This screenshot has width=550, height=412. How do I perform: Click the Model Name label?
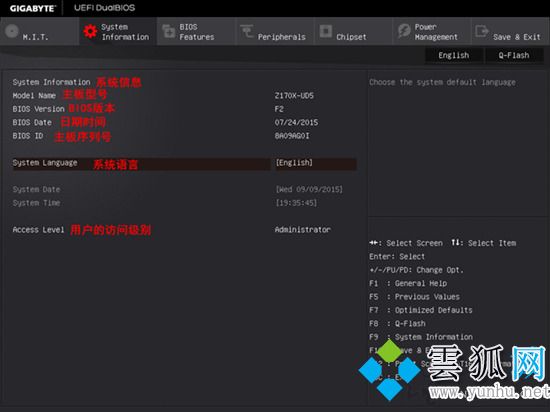click(x=34, y=95)
